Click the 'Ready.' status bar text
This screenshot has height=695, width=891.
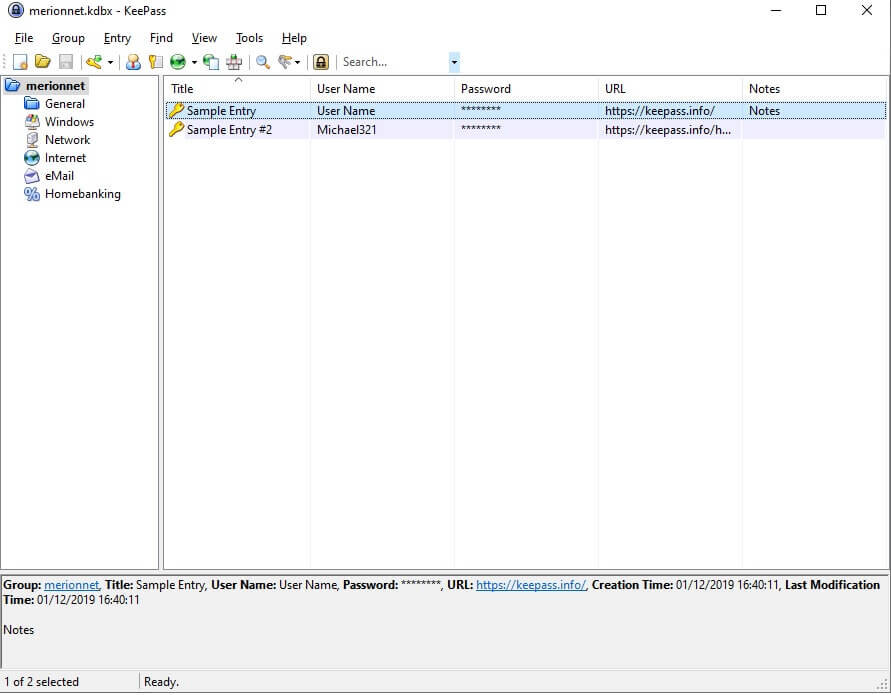tap(161, 682)
